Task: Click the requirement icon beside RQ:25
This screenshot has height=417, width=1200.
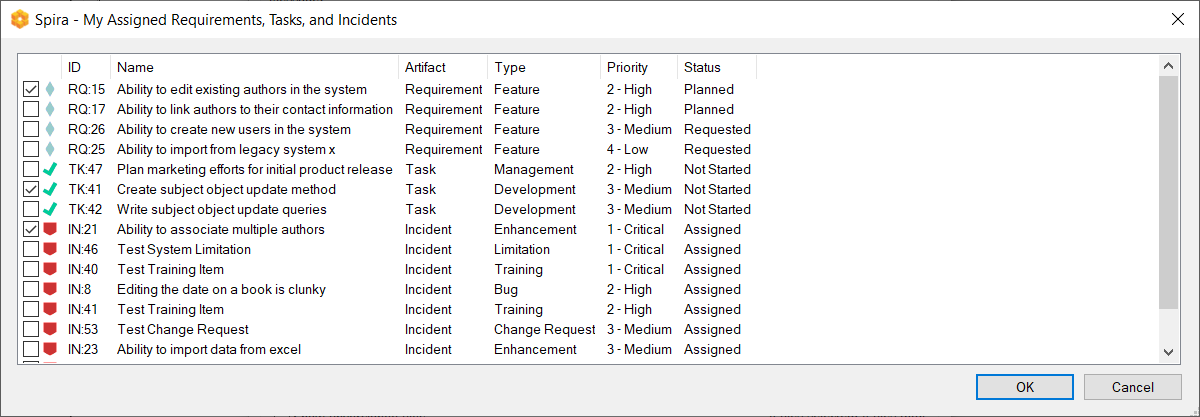Action: point(50,150)
